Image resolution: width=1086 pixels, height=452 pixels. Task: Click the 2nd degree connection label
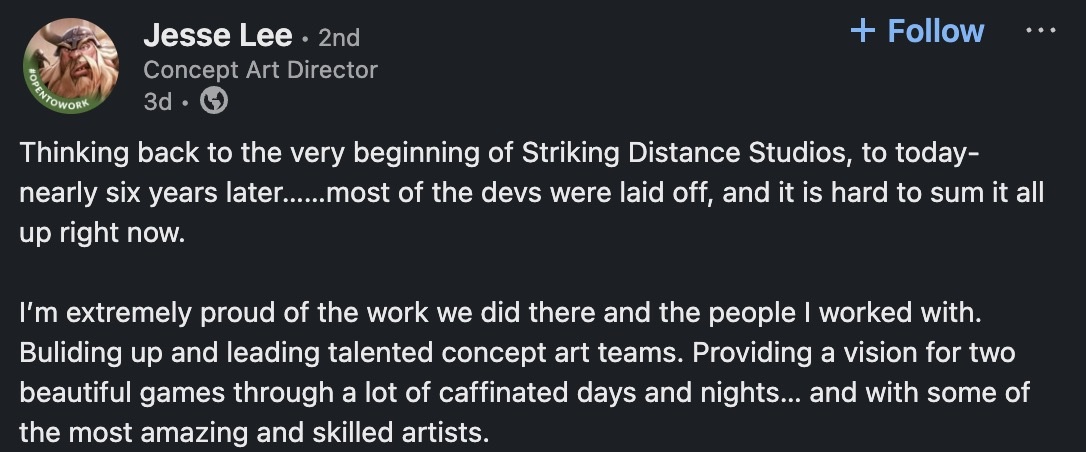click(x=339, y=38)
